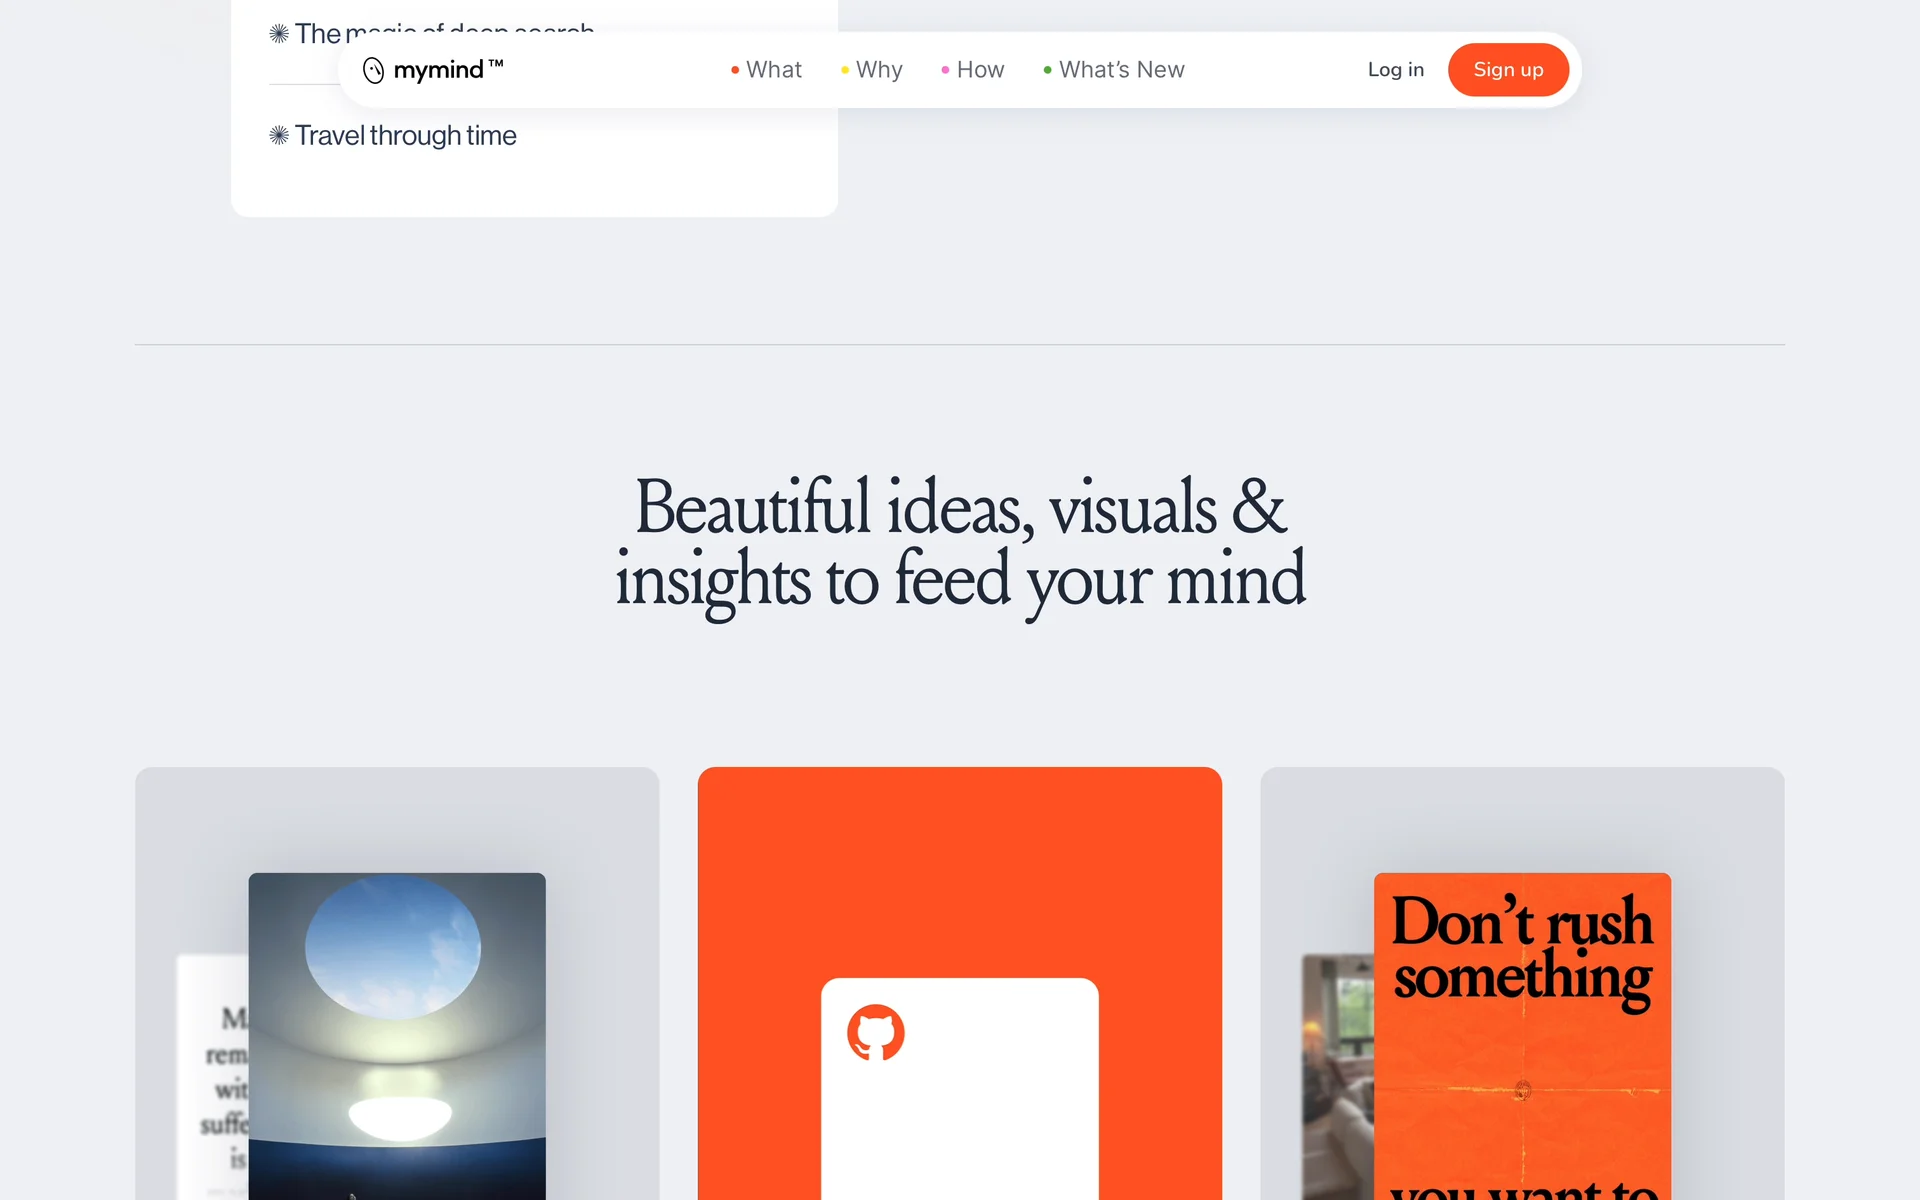Open the circular skylight image card
This screenshot has height=1200, width=1920.
[x=397, y=1036]
